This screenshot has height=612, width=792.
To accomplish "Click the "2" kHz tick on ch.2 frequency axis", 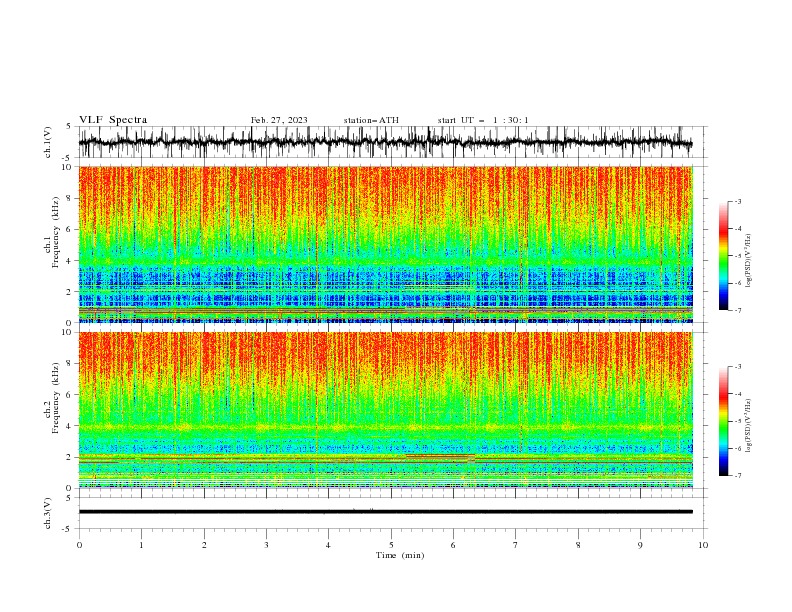I will pyautogui.click(x=69, y=457).
